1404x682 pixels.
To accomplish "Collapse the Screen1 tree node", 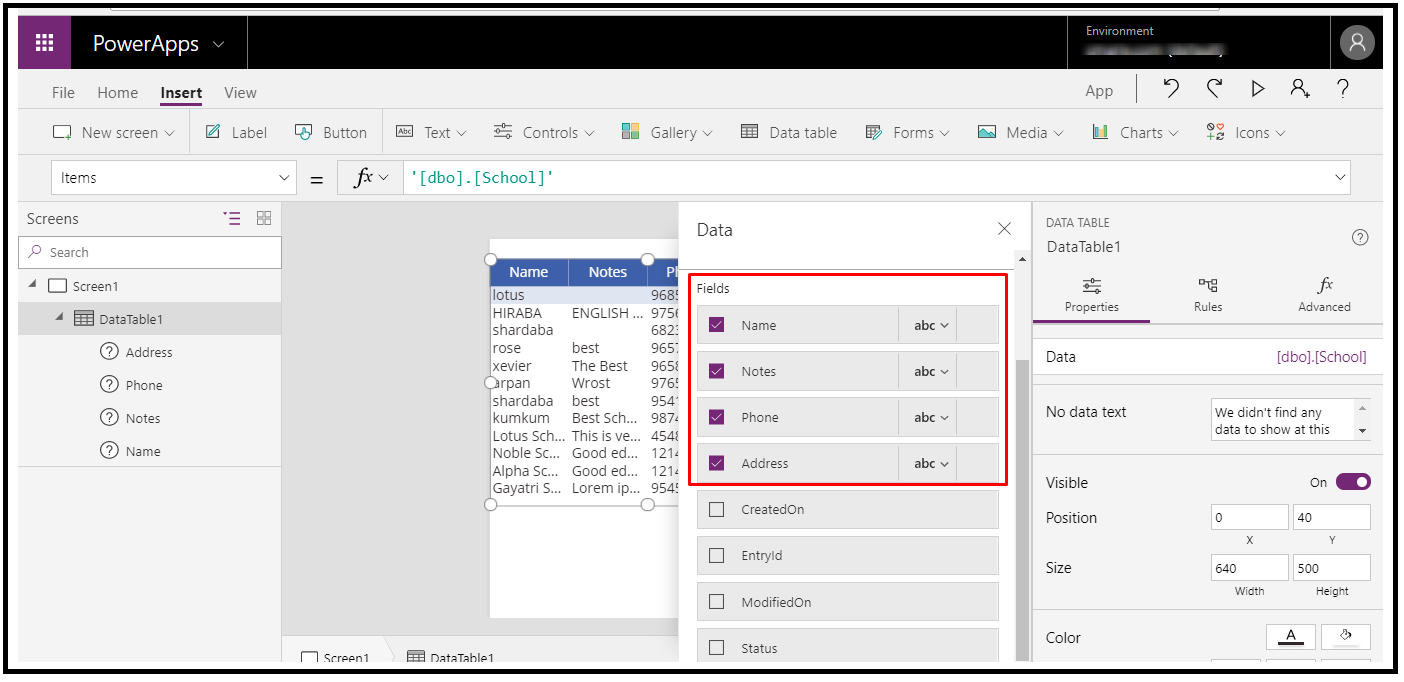I will (x=33, y=285).
